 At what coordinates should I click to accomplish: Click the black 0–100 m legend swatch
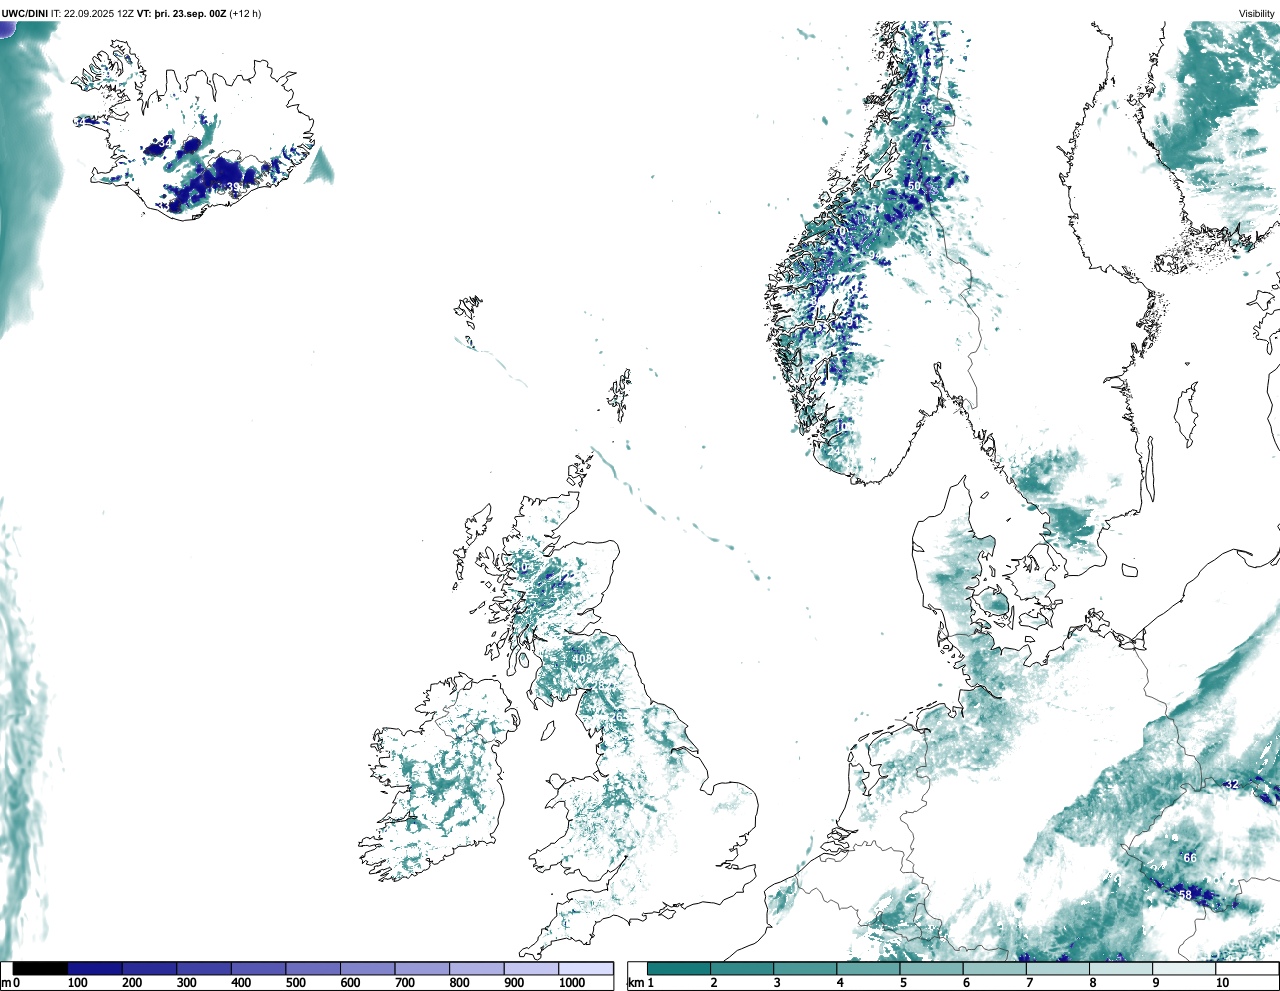pos(40,968)
